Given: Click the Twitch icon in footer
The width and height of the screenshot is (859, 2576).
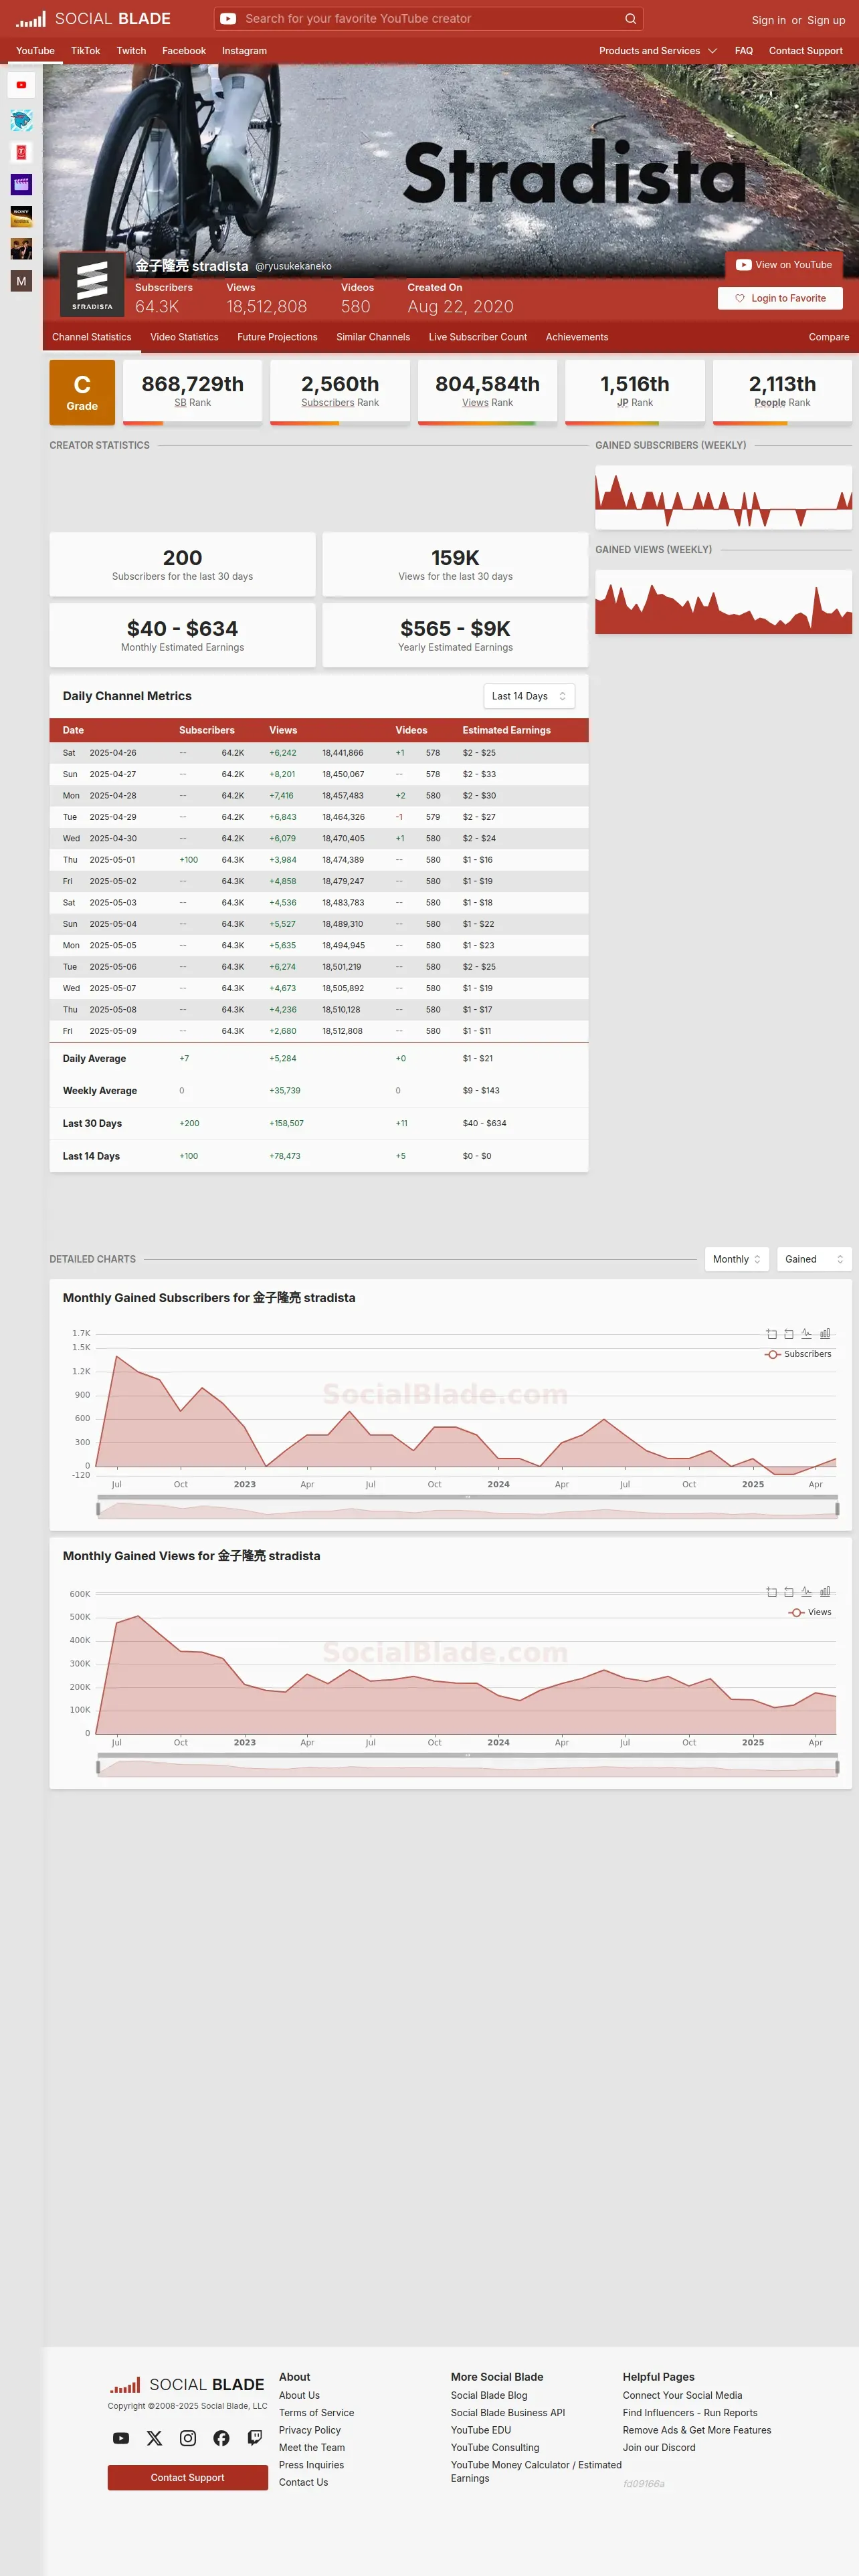Looking at the screenshot, I should click(255, 2438).
